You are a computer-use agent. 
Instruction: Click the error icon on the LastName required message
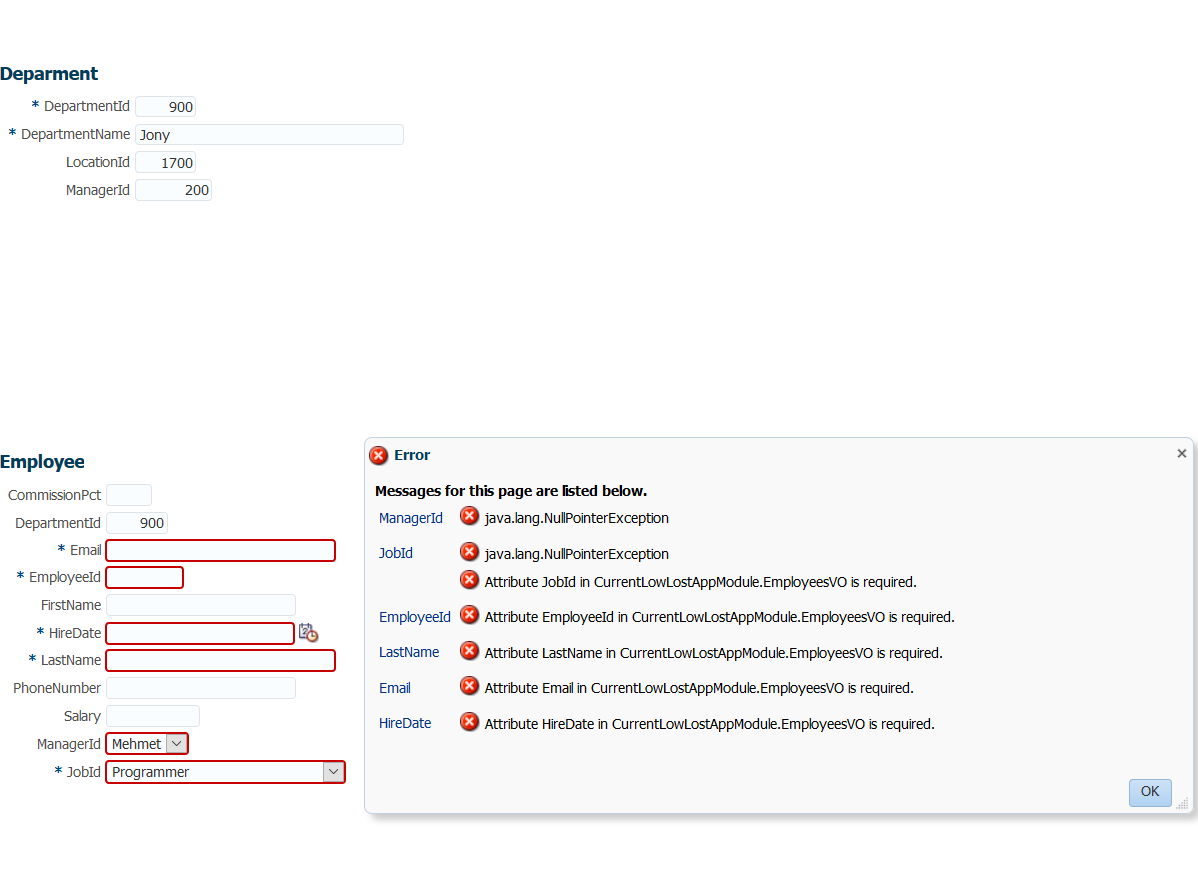(469, 651)
